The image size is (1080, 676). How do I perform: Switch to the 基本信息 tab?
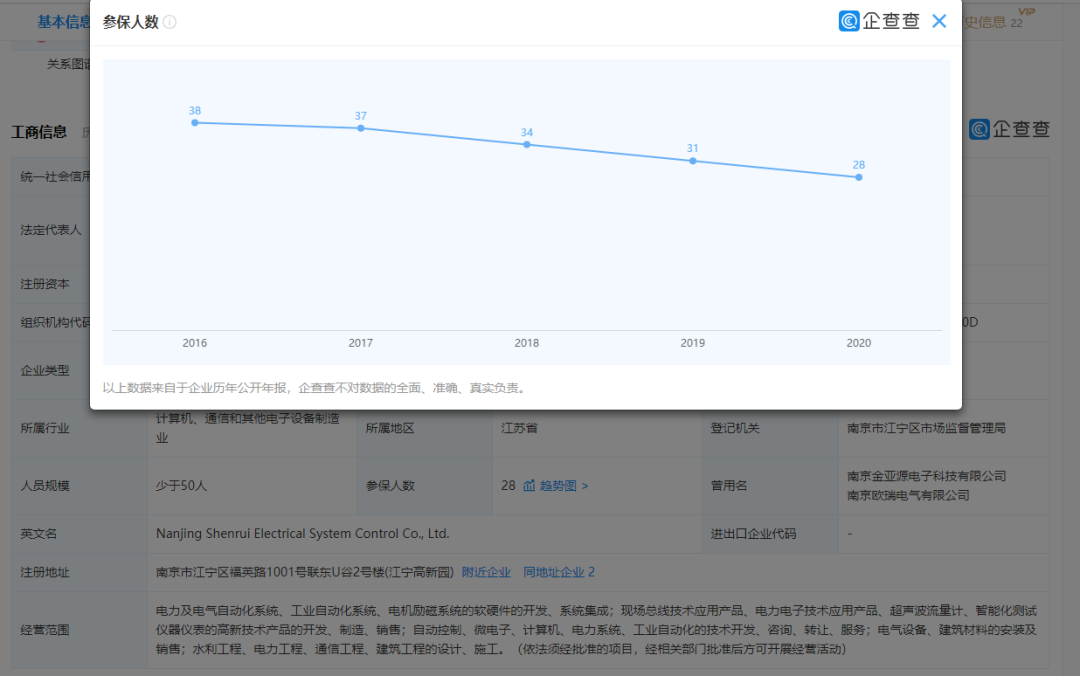[x=63, y=22]
